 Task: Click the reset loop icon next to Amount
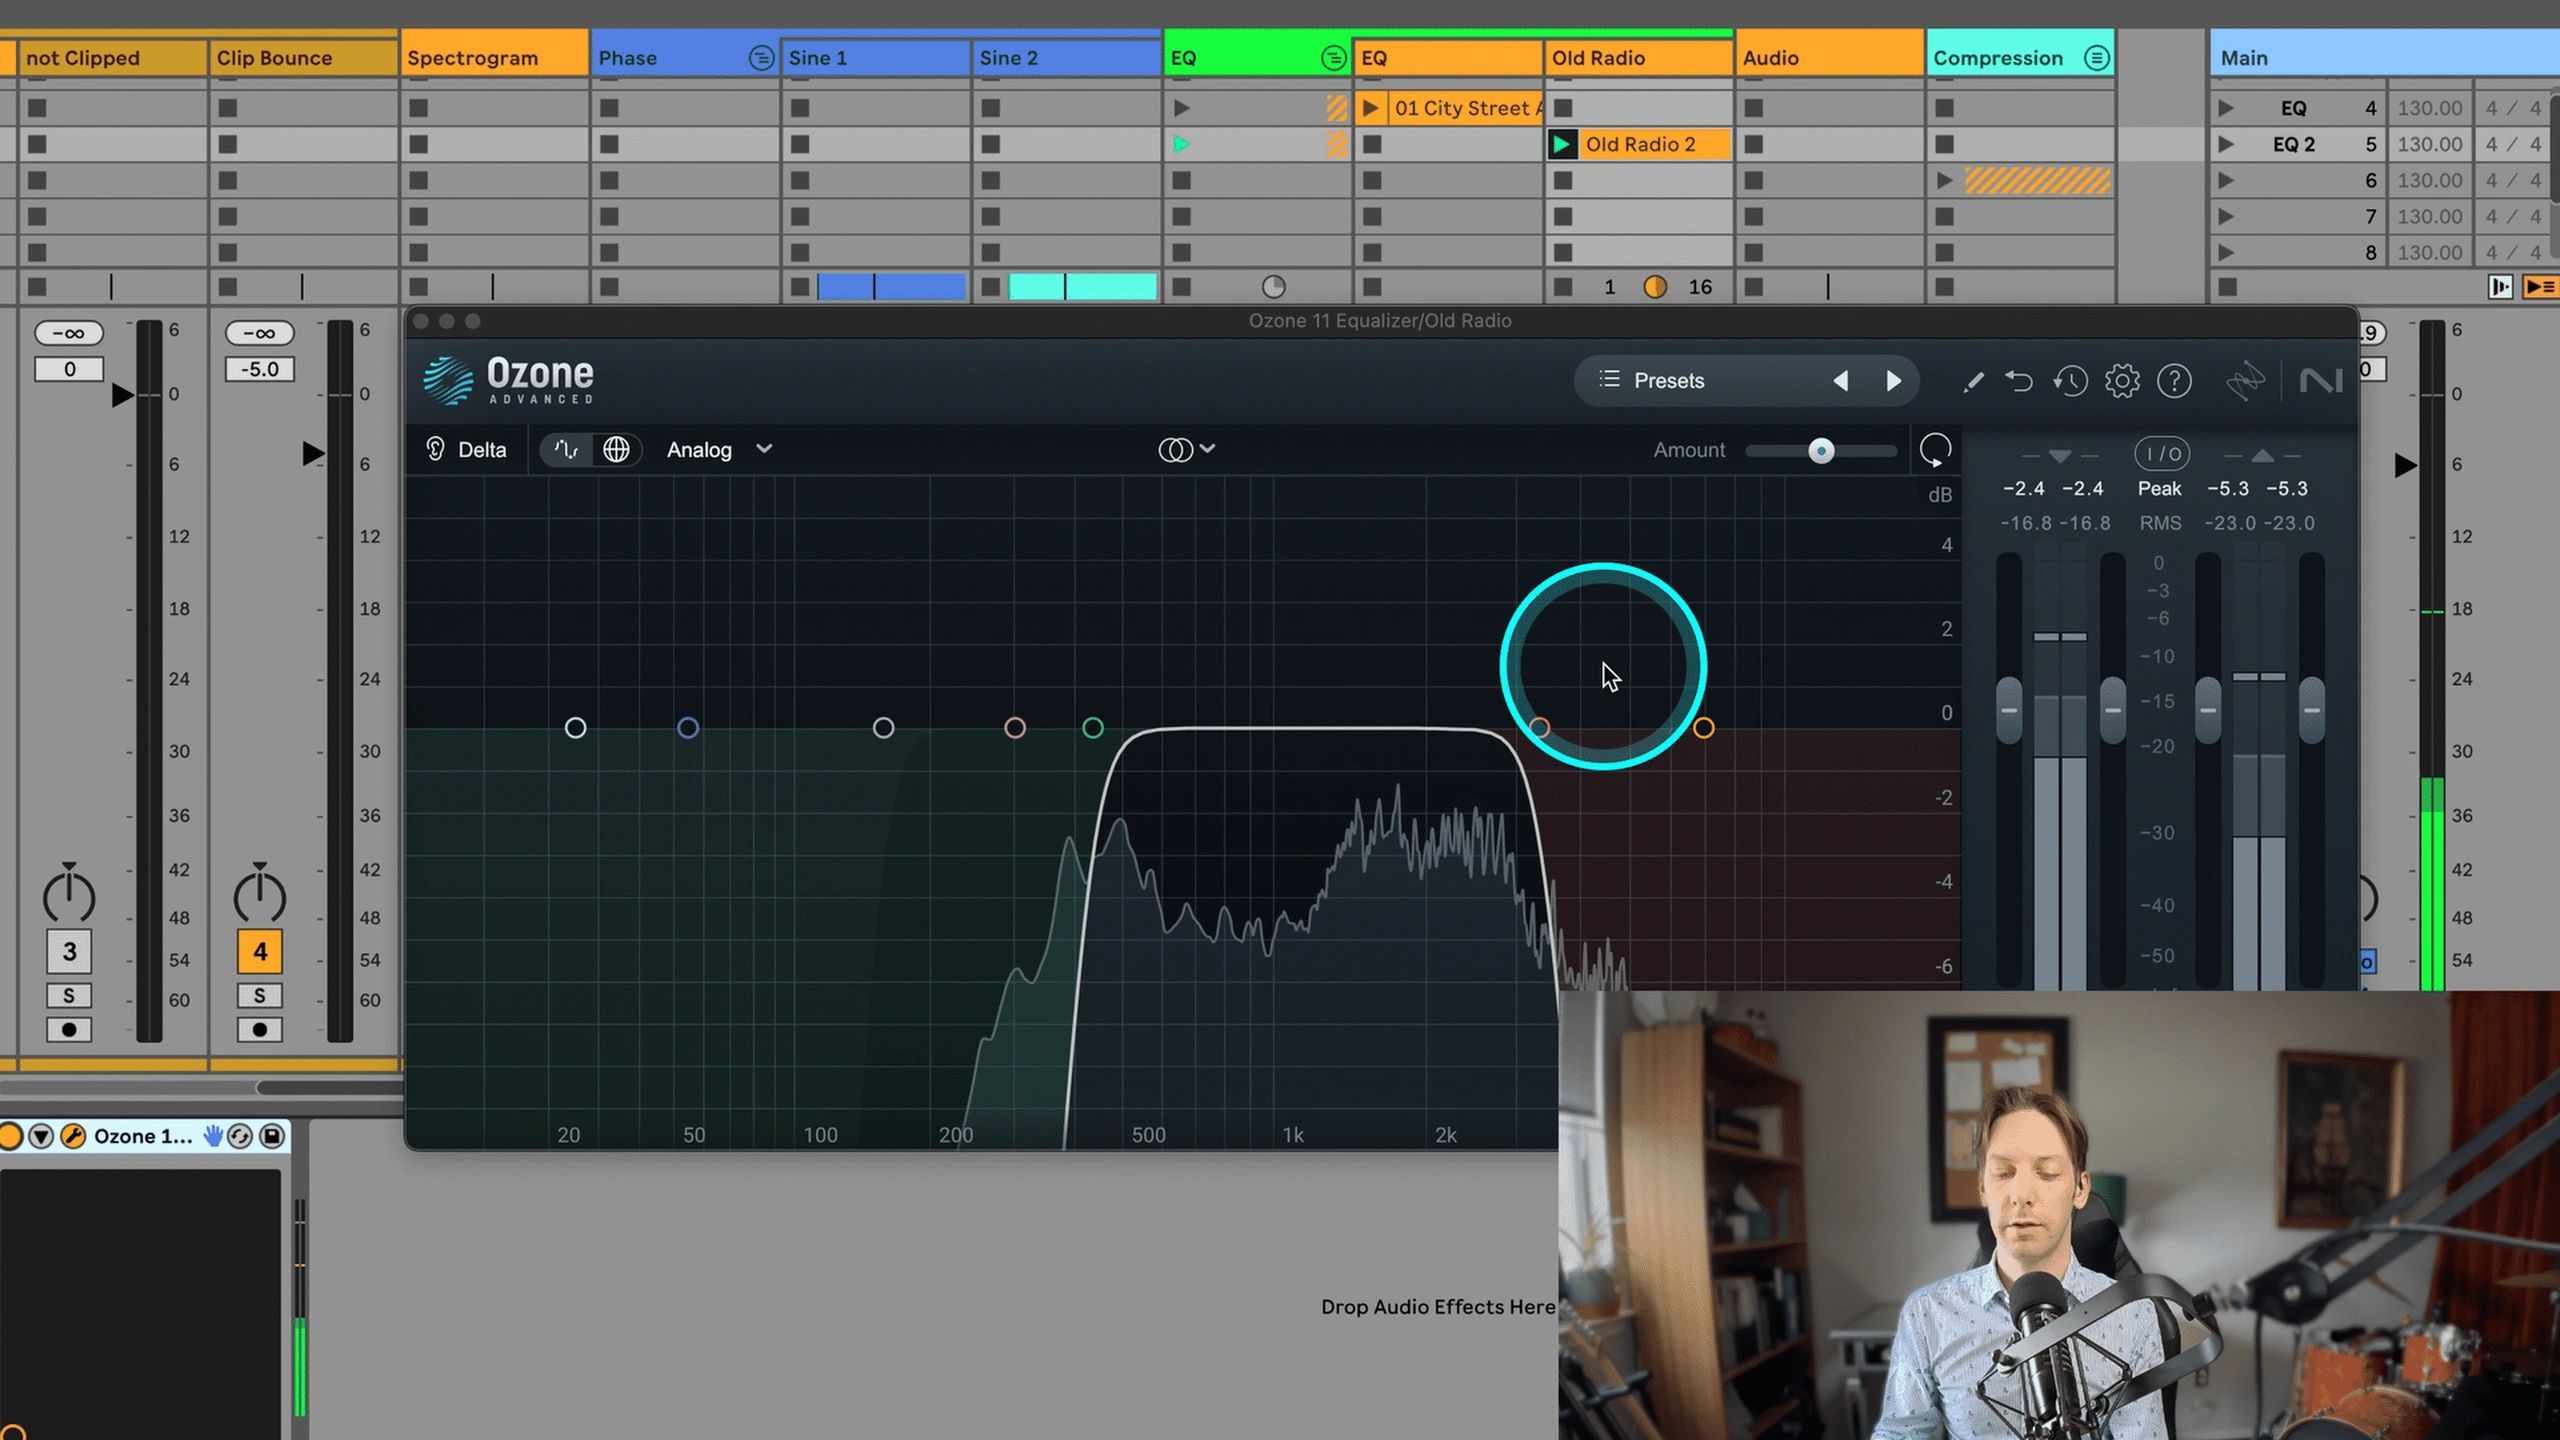[1935, 450]
